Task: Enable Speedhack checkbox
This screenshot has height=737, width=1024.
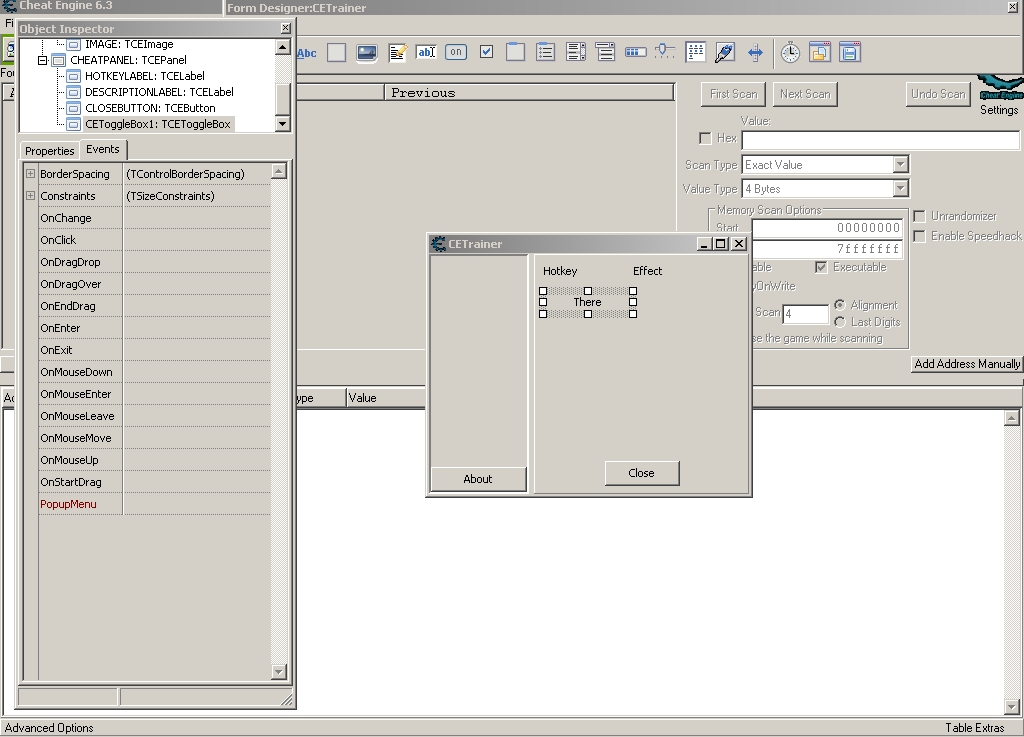Action: 919,237
